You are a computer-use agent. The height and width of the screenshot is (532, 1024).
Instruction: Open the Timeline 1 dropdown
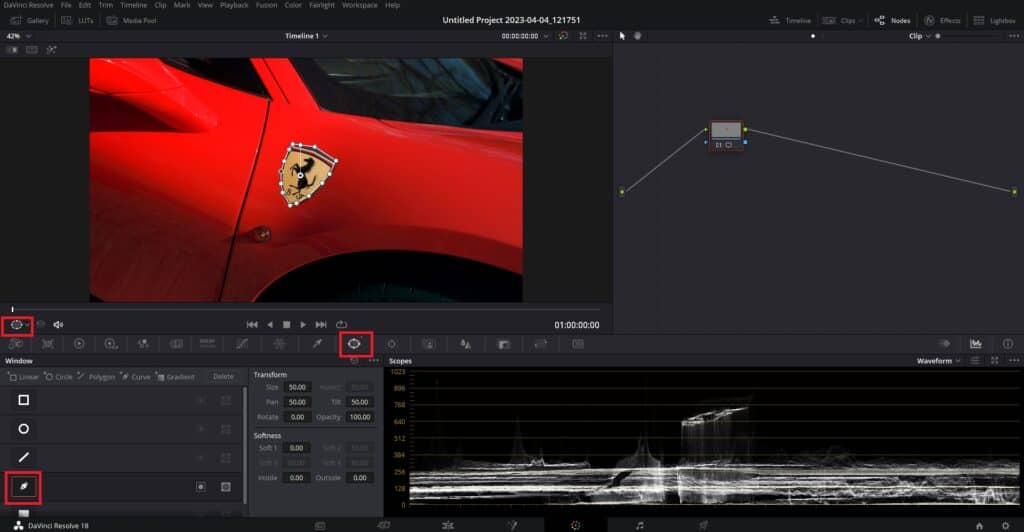(306, 36)
